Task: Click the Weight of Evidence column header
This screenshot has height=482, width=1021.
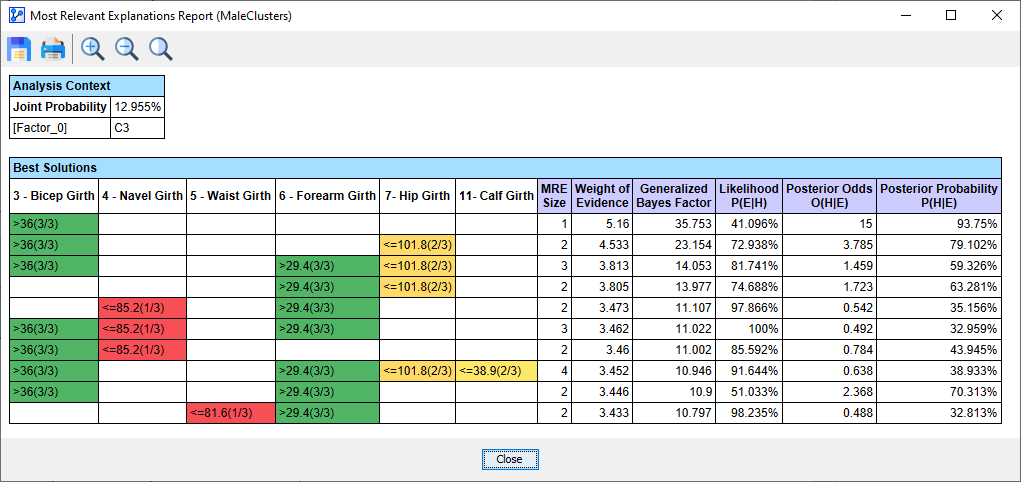Action: point(602,195)
